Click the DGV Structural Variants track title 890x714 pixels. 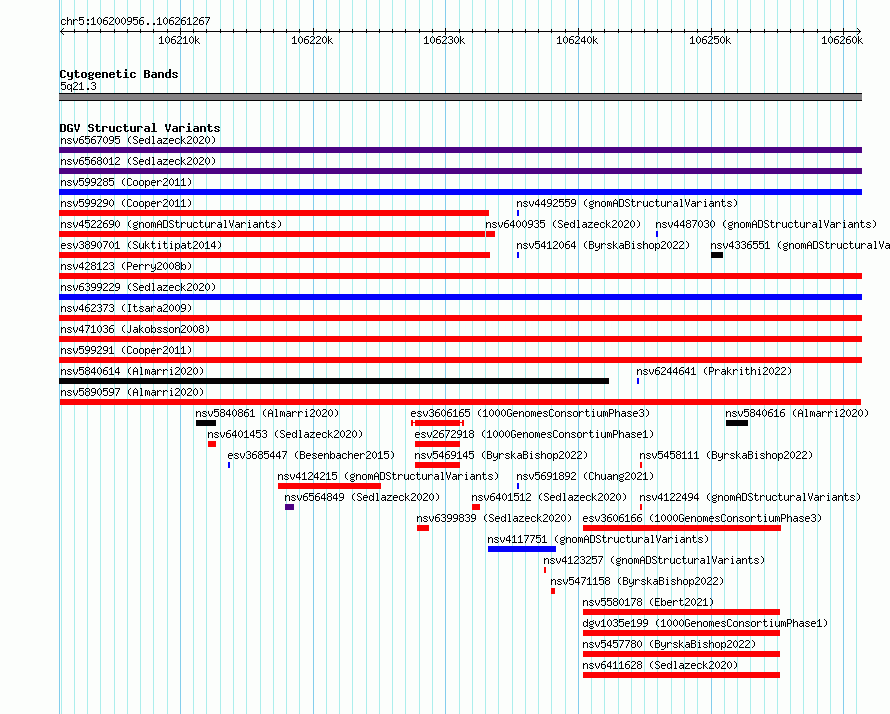tap(140, 128)
